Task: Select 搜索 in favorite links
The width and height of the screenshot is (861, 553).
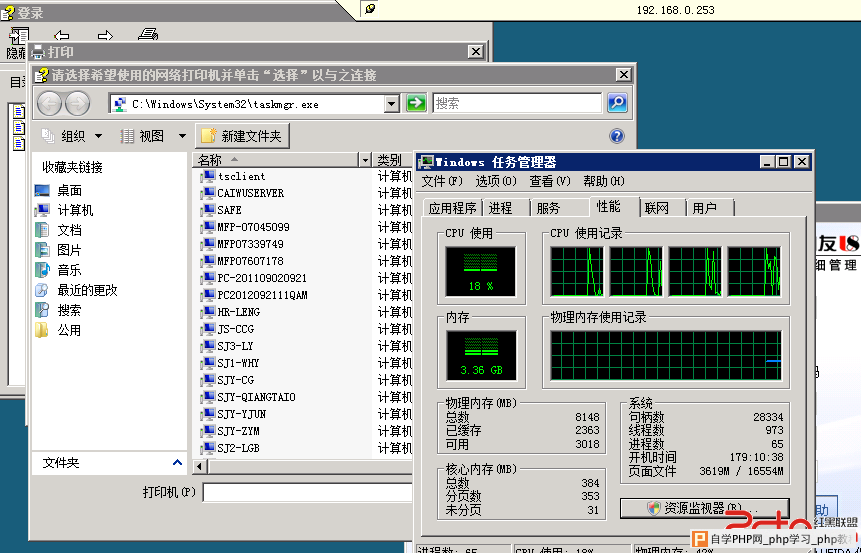Action: pyautogui.click(x=58, y=310)
